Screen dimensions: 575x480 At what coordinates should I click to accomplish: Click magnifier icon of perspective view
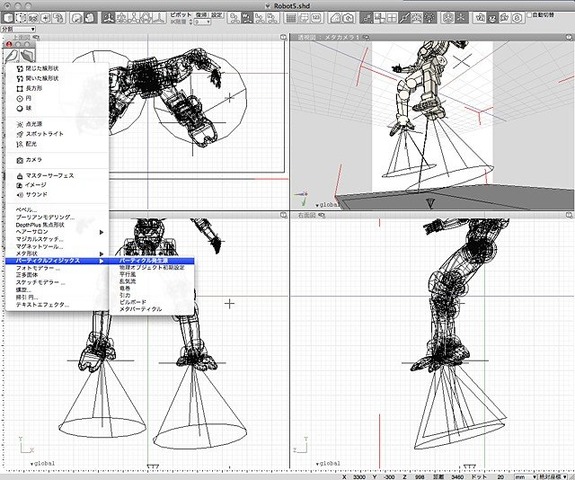coord(569,37)
